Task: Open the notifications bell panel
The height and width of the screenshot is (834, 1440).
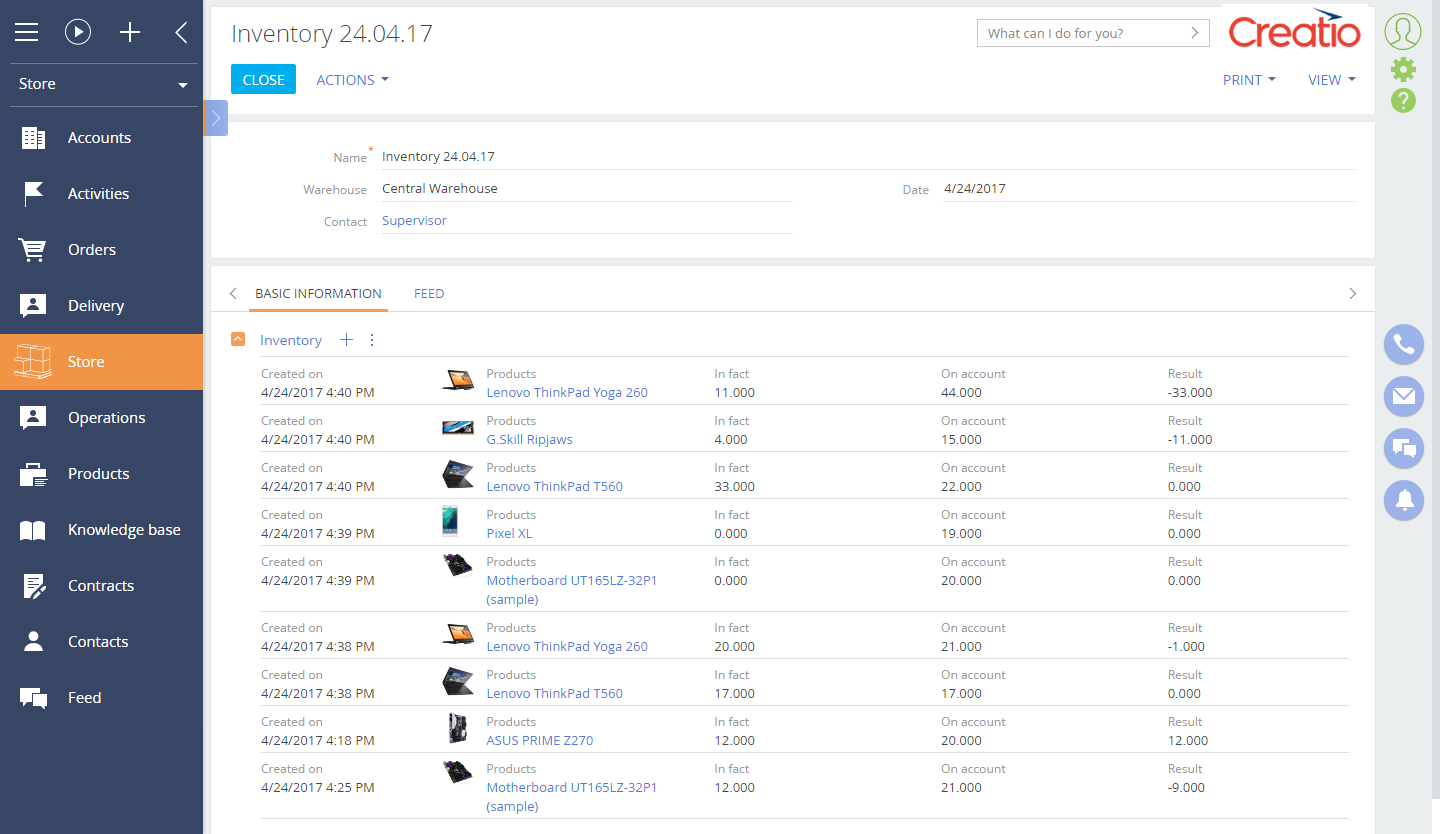Action: (x=1403, y=499)
